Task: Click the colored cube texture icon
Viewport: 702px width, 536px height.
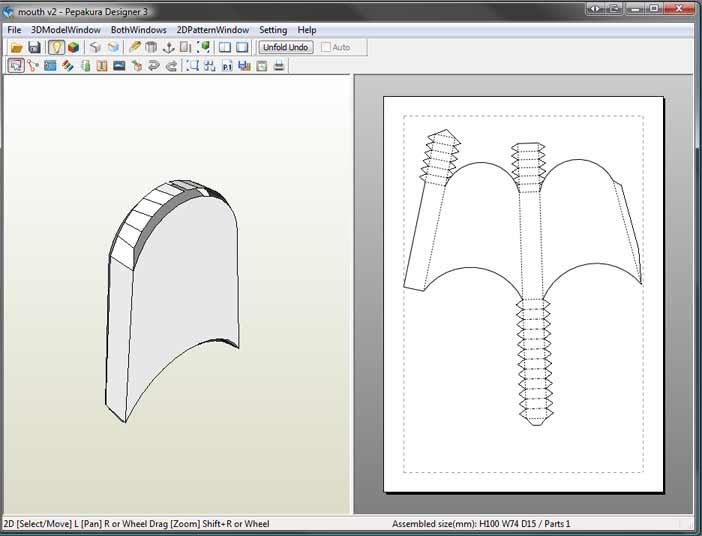Action: pyautogui.click(x=74, y=47)
